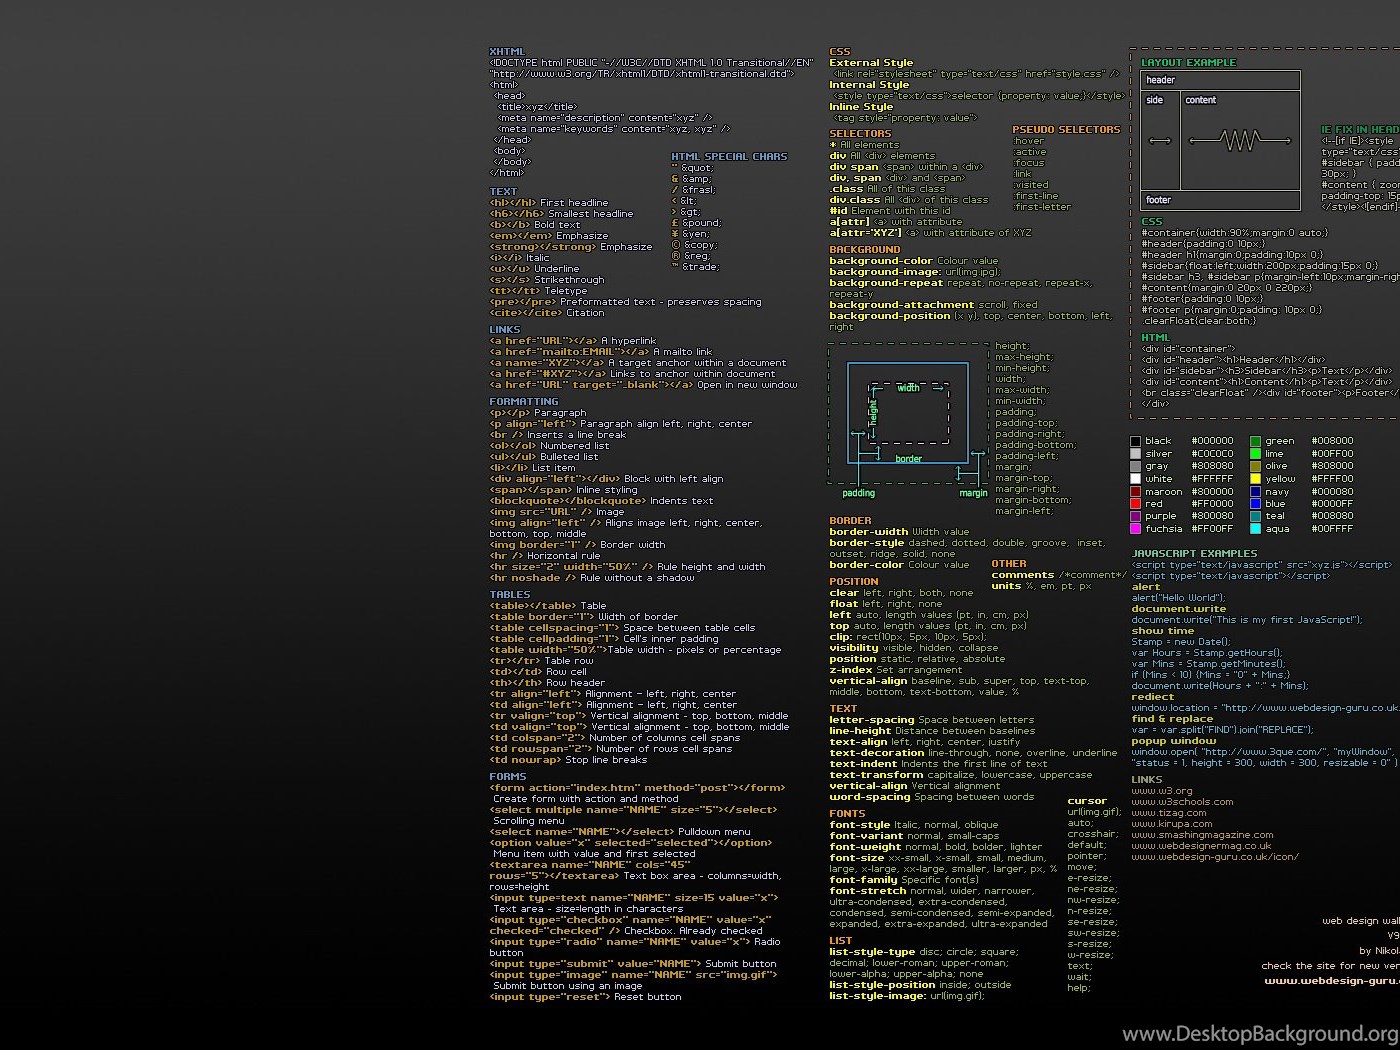Viewport: 1400px width, 1050px height.
Task: Click the 'External Style' label
Action: pyautogui.click(x=871, y=63)
